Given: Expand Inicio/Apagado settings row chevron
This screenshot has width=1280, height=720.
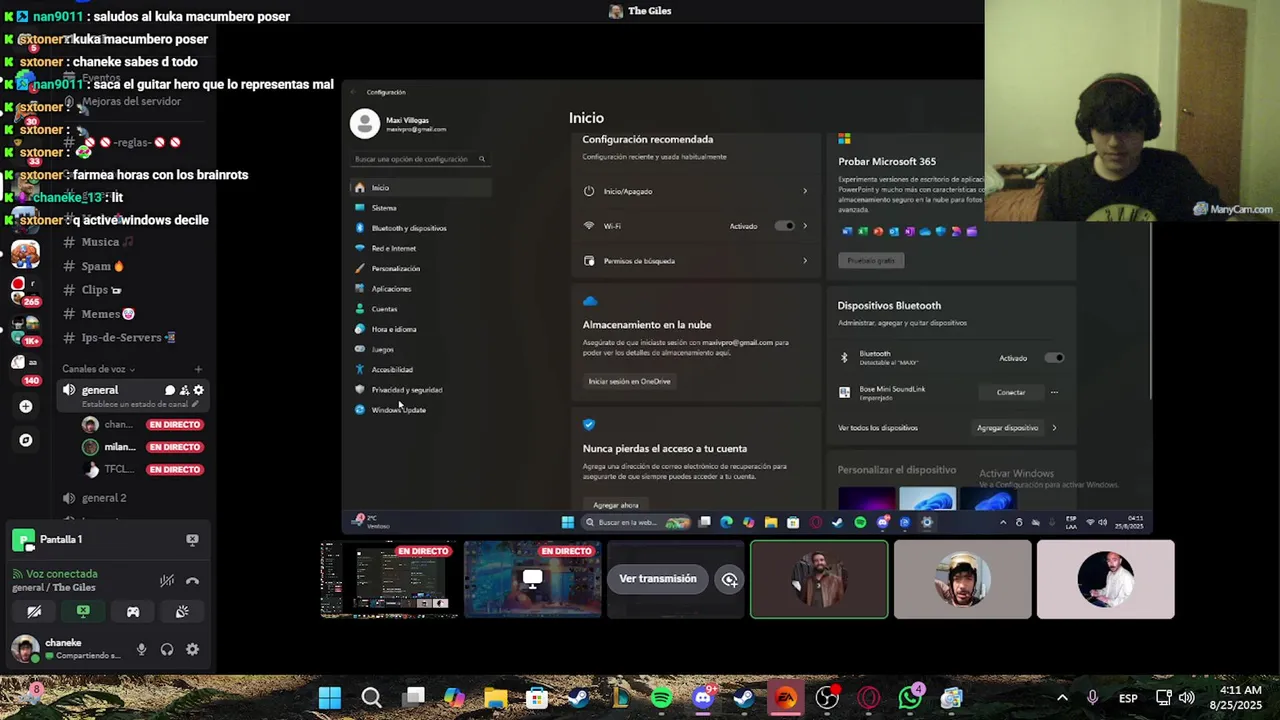Looking at the screenshot, I should coord(805,191).
